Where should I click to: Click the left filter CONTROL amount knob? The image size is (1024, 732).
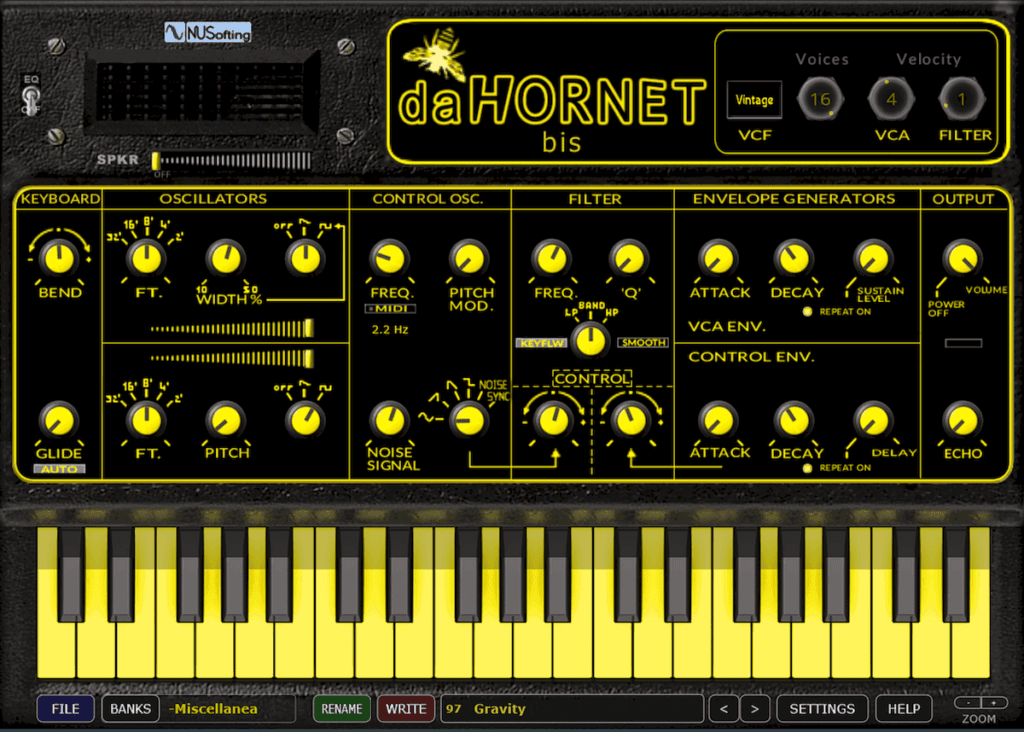tap(553, 421)
